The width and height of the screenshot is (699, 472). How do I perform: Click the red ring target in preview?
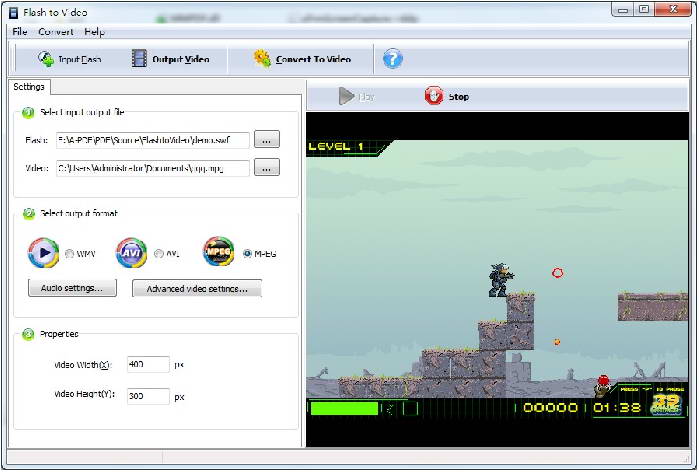click(557, 273)
